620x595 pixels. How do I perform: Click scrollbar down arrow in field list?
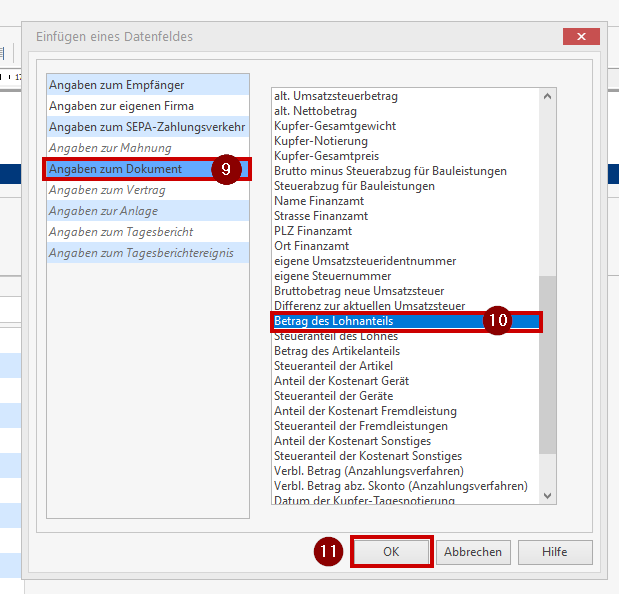[x=547, y=495]
